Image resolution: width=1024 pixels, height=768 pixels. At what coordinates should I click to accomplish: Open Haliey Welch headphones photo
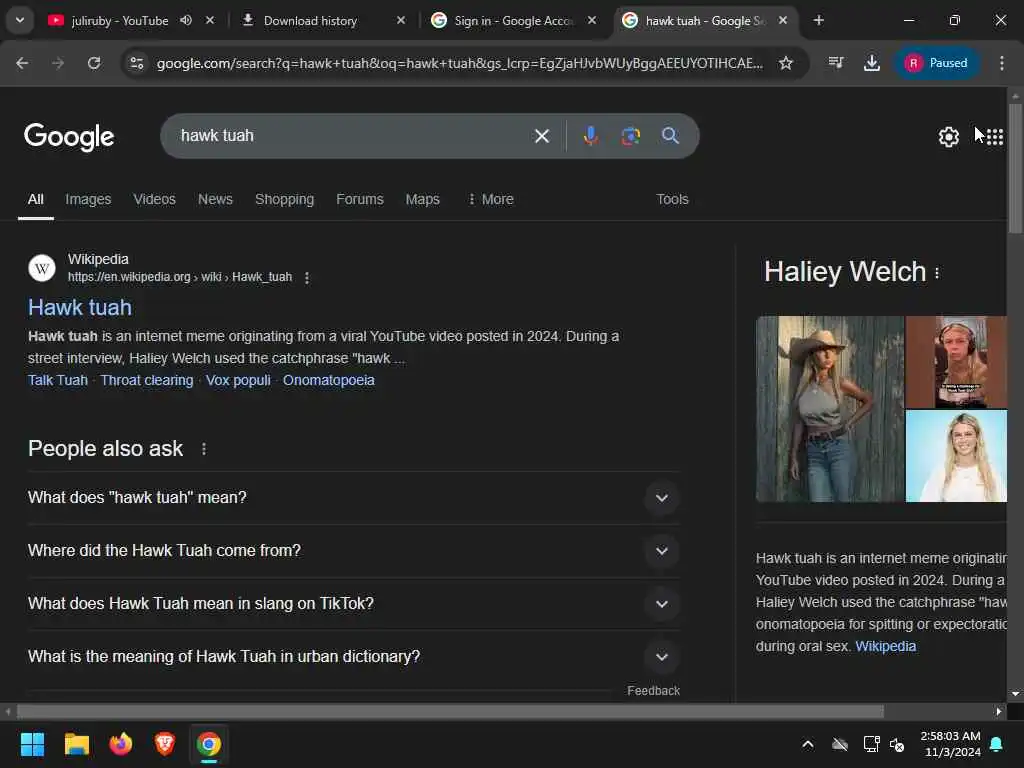(x=956, y=362)
